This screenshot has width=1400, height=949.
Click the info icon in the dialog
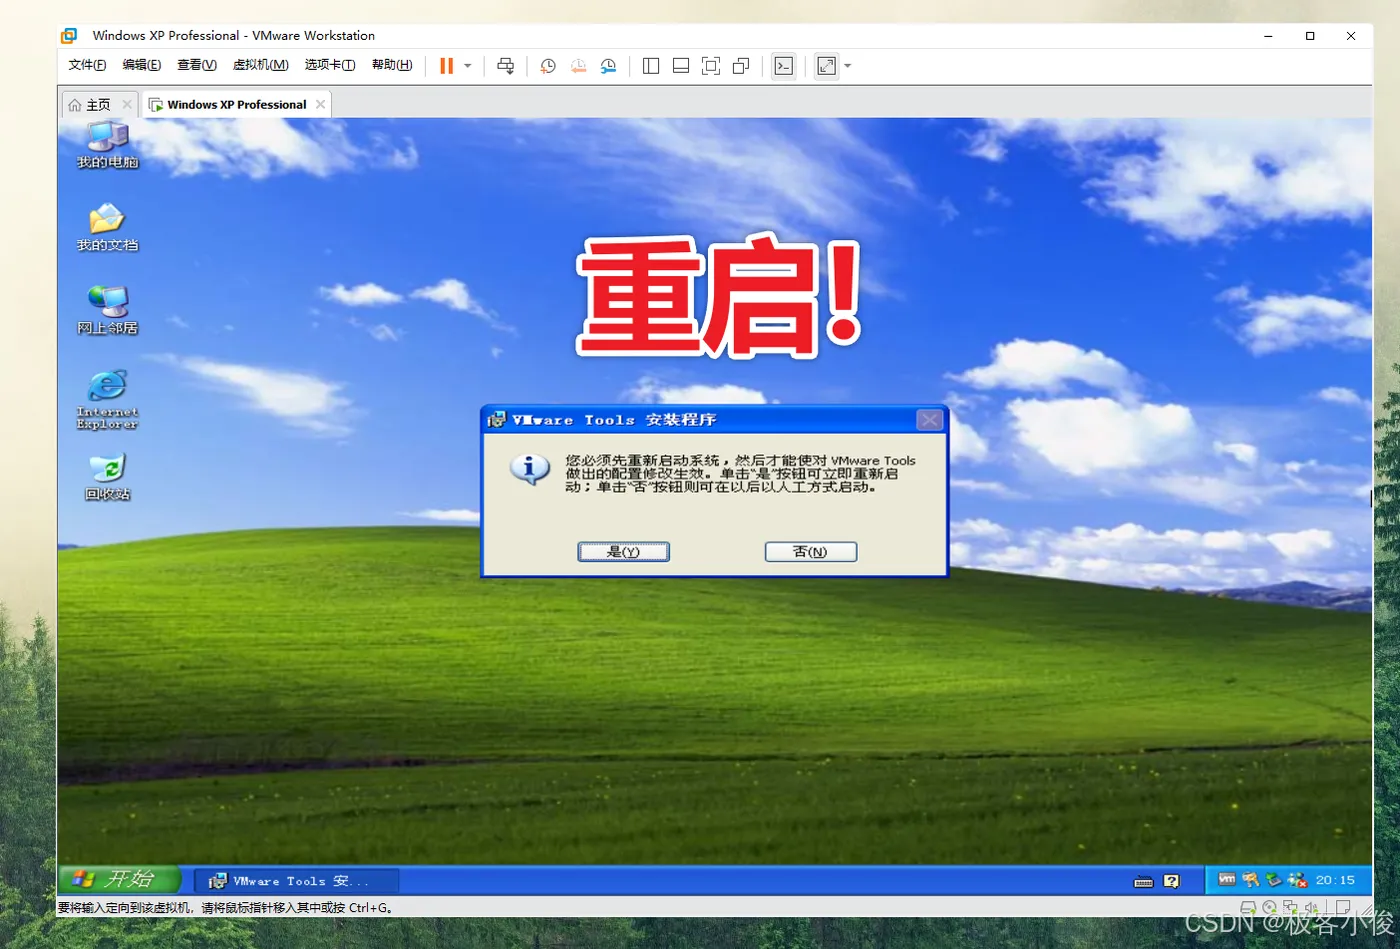(x=530, y=468)
